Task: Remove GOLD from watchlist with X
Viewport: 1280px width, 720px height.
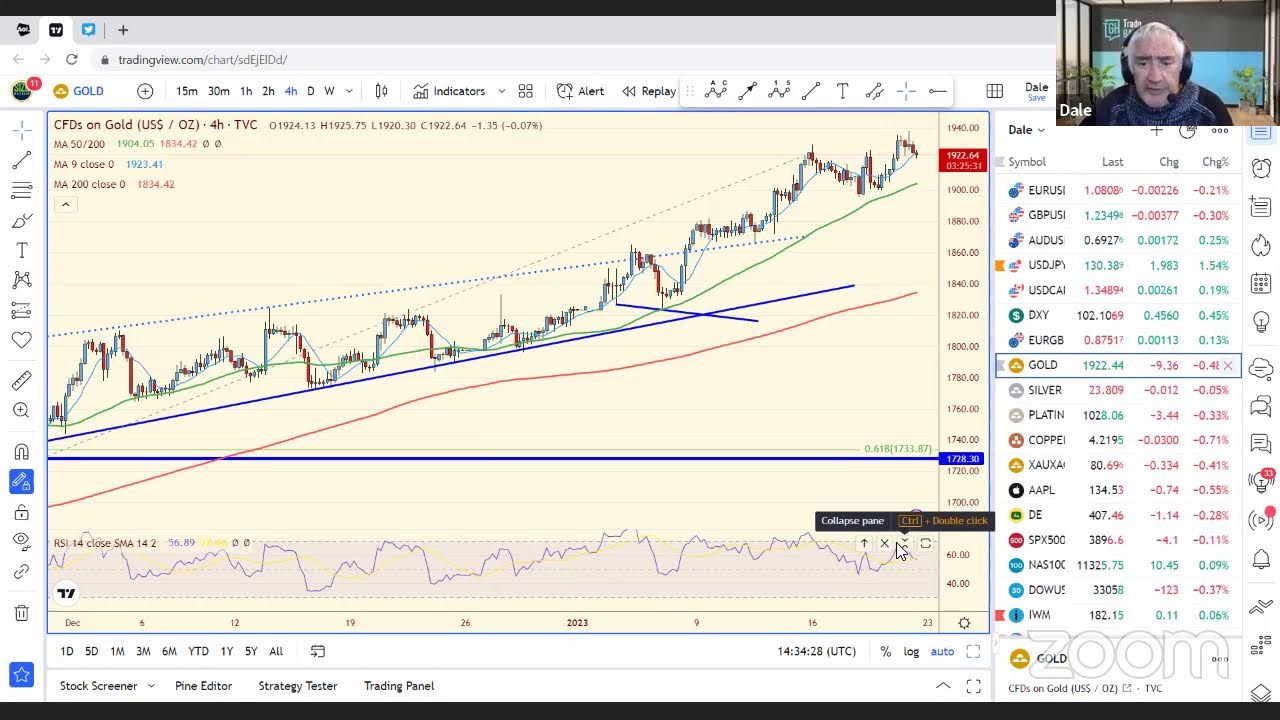Action: (1228, 366)
